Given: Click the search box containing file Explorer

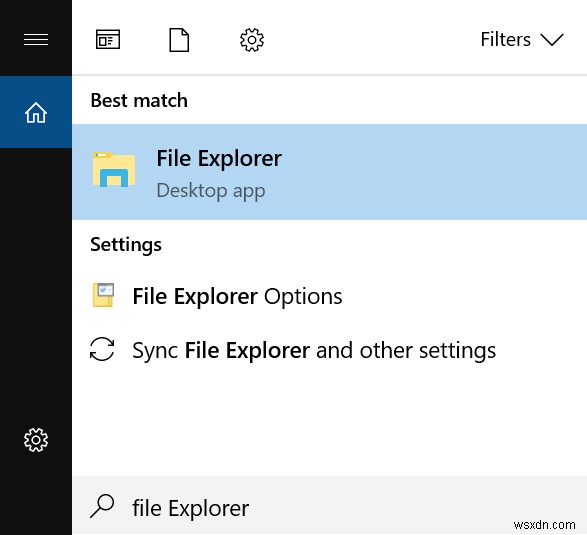Looking at the screenshot, I should pyautogui.click(x=329, y=506).
